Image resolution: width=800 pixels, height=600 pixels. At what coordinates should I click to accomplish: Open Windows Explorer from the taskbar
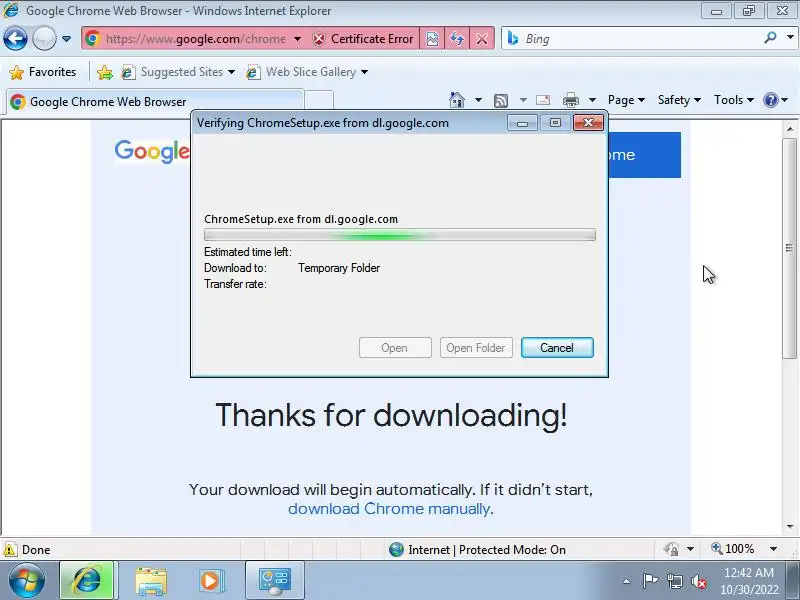click(151, 581)
